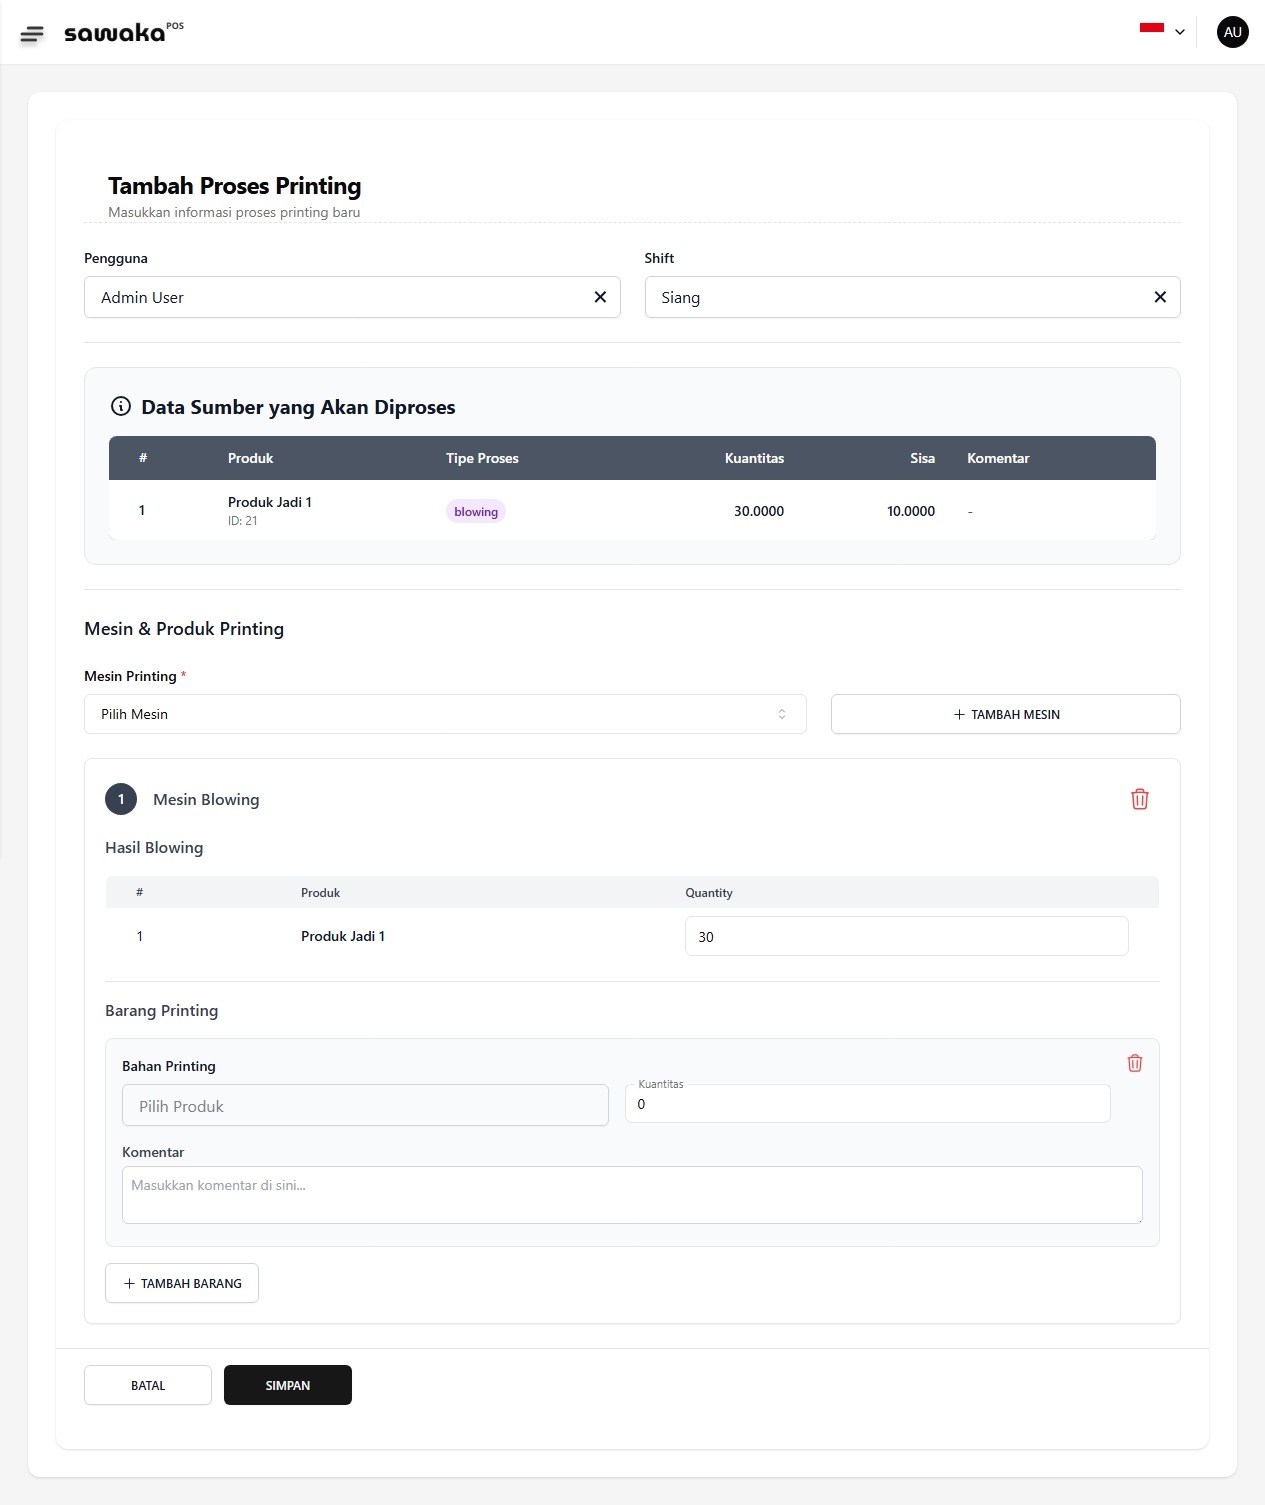Open the hamburger navigation menu

[x=33, y=32]
